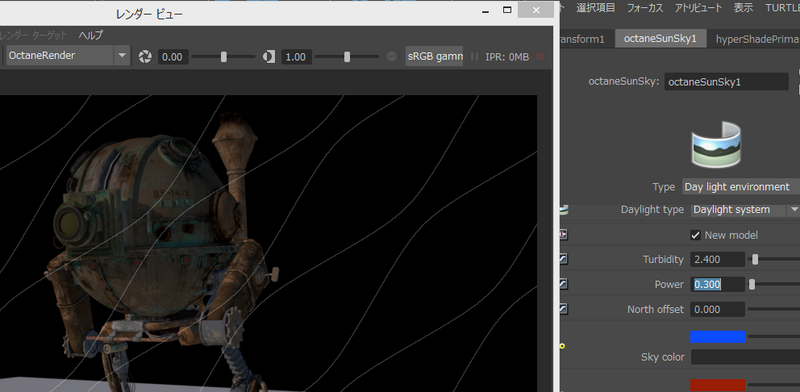Open the sRGB gamma view transform dropdown
This screenshot has height=392, width=800.
[434, 56]
